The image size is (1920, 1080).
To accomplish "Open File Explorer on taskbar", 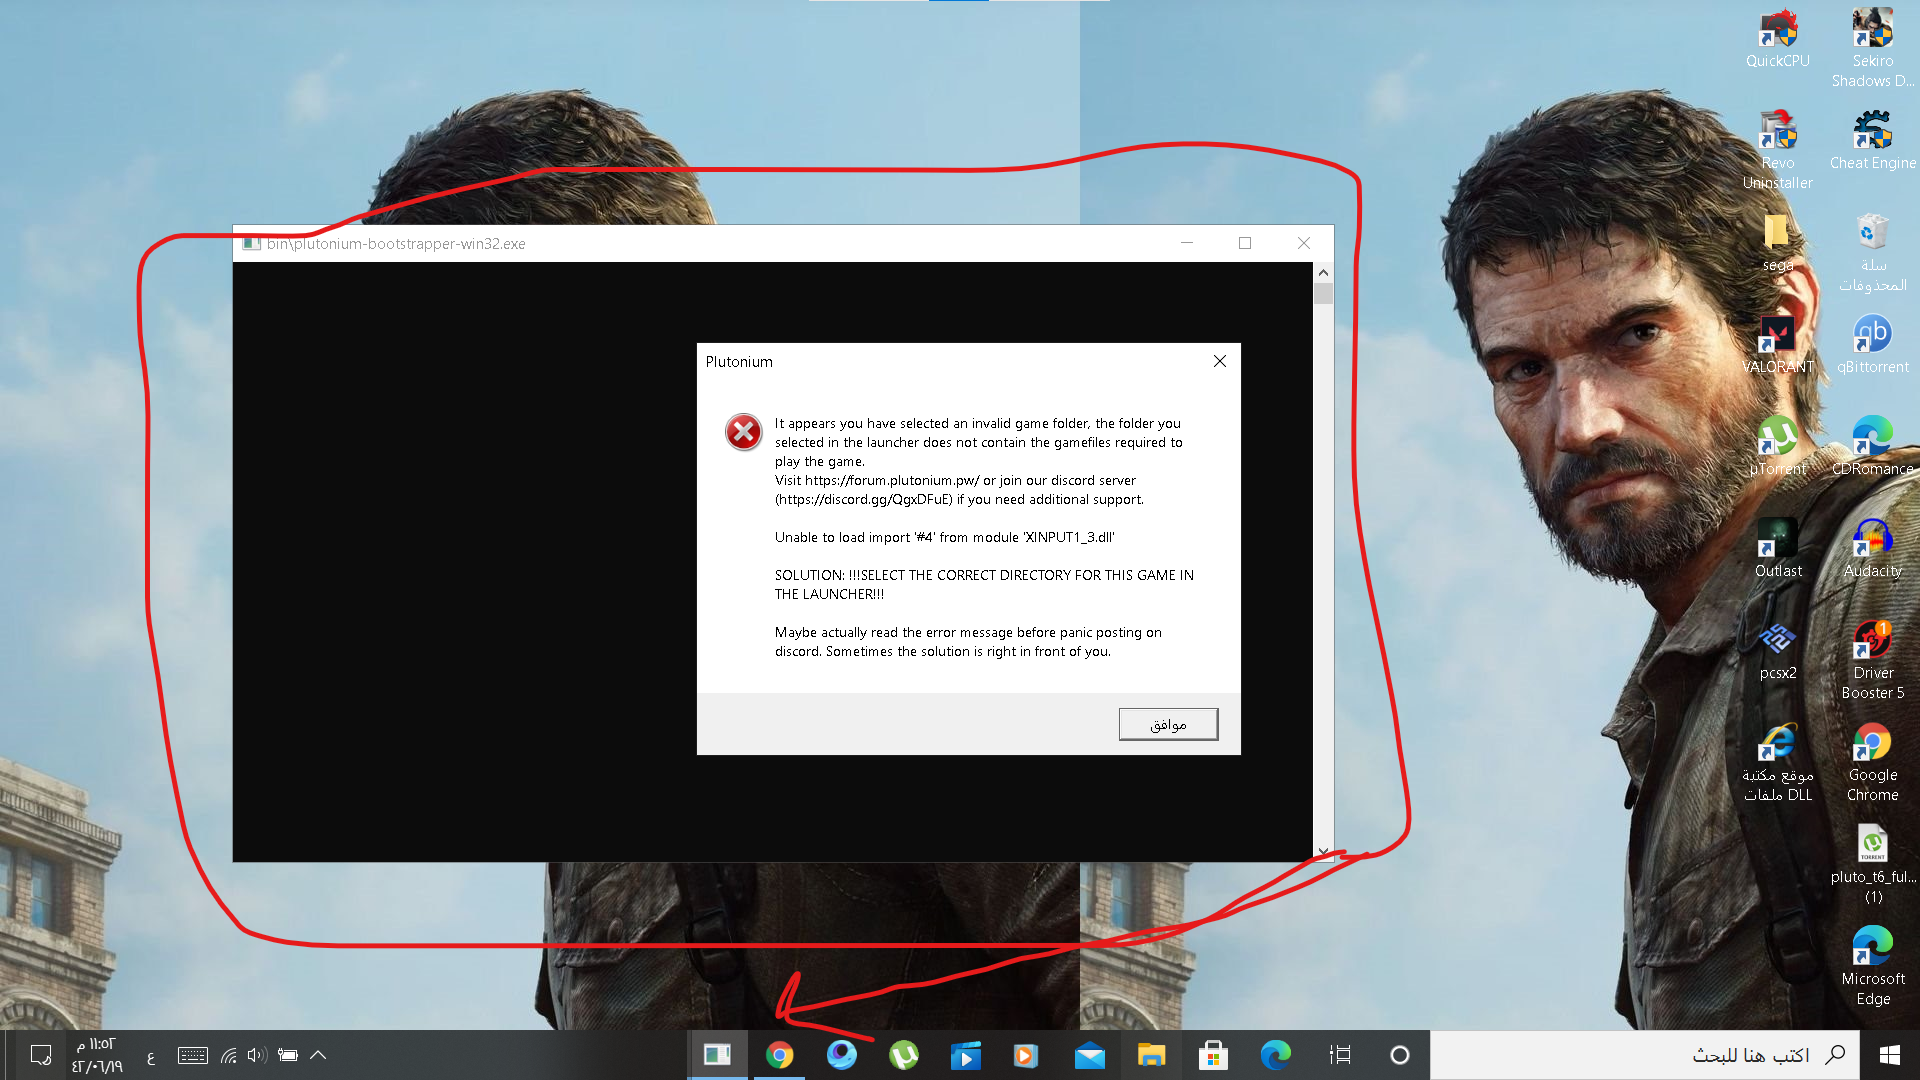I will coord(1151,1055).
